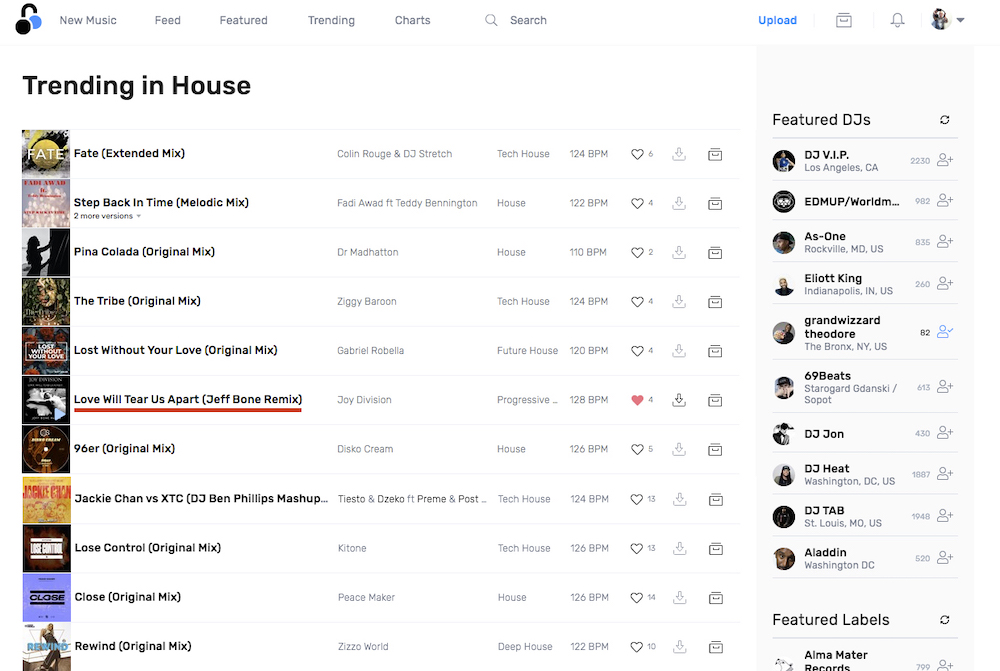
Task: Open the Close (Original Mix) artwork
Action: 47,598
